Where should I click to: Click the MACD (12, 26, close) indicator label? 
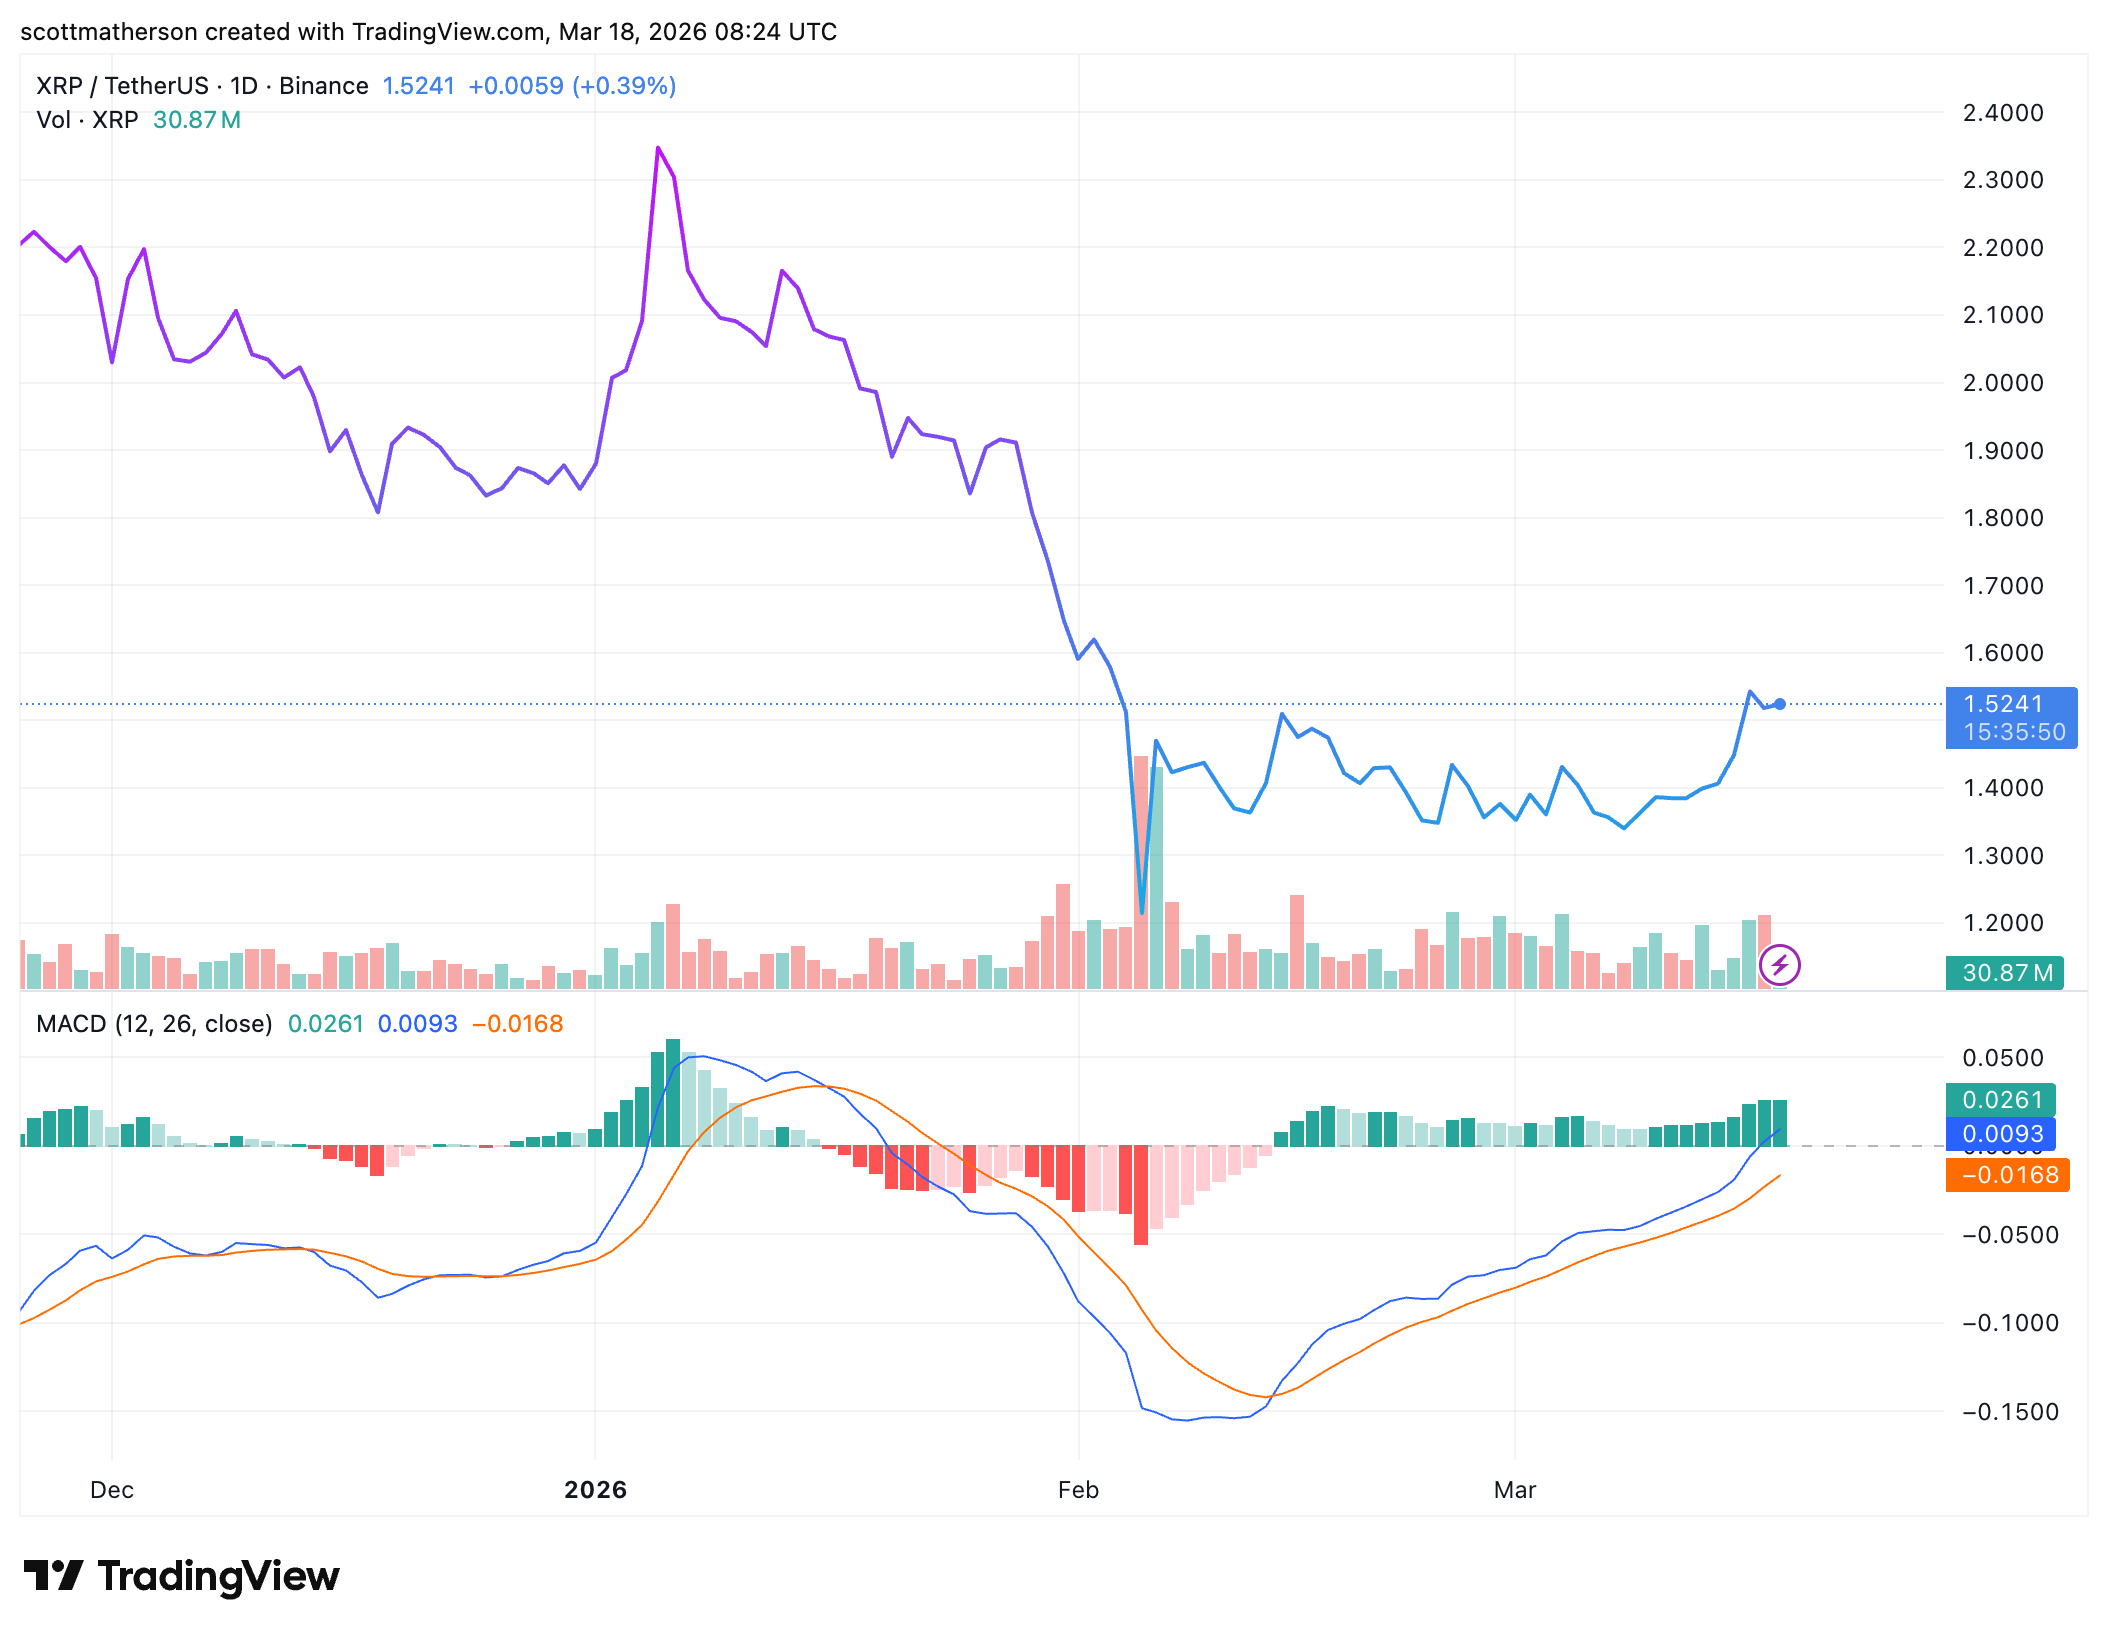[x=152, y=1024]
